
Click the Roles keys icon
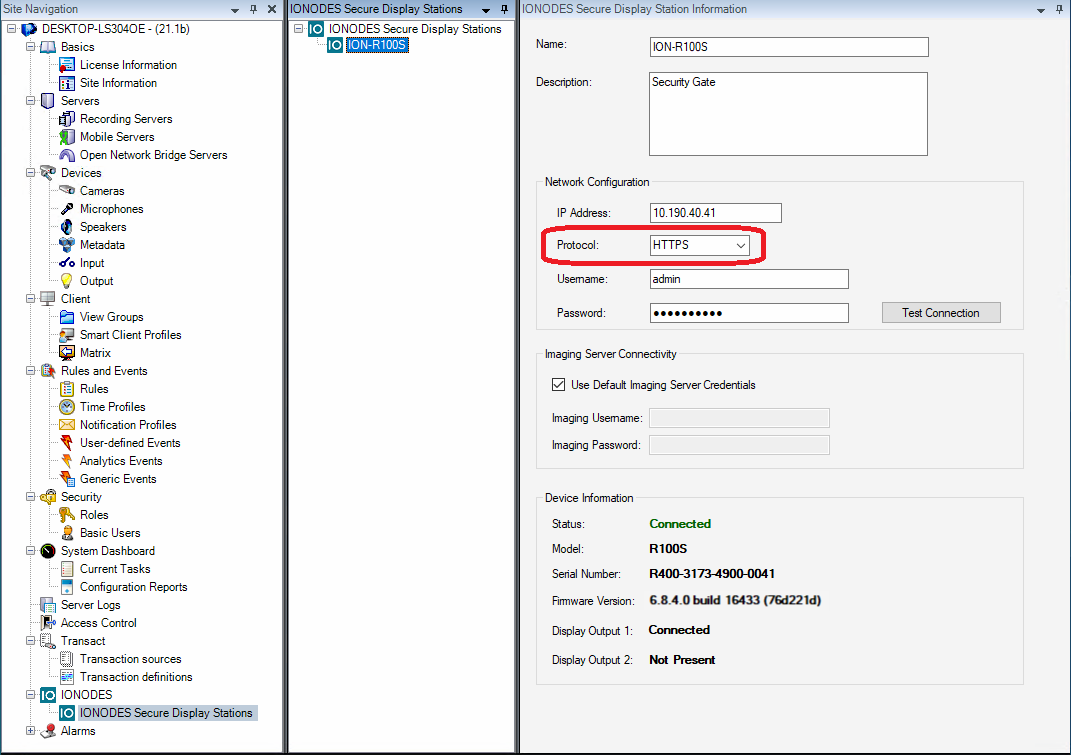(67, 514)
